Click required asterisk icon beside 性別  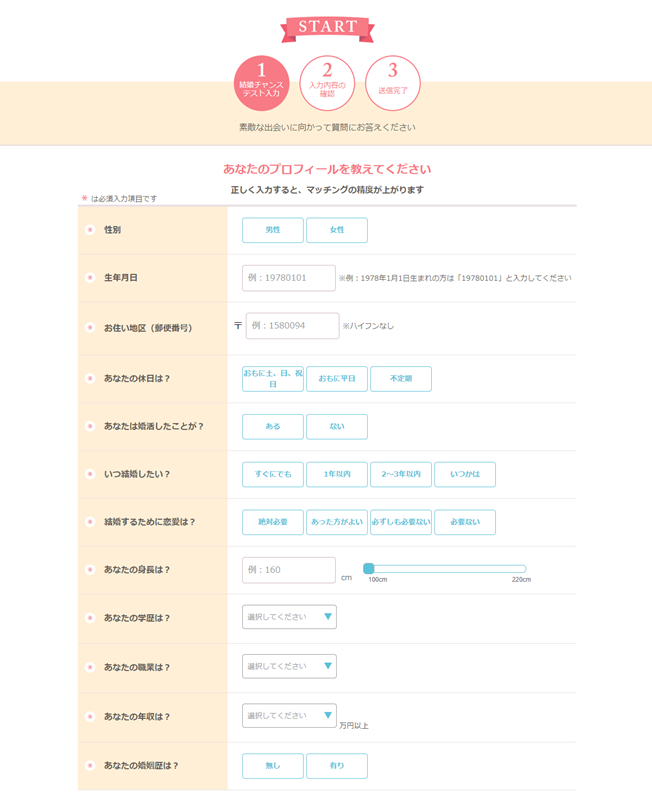90,230
